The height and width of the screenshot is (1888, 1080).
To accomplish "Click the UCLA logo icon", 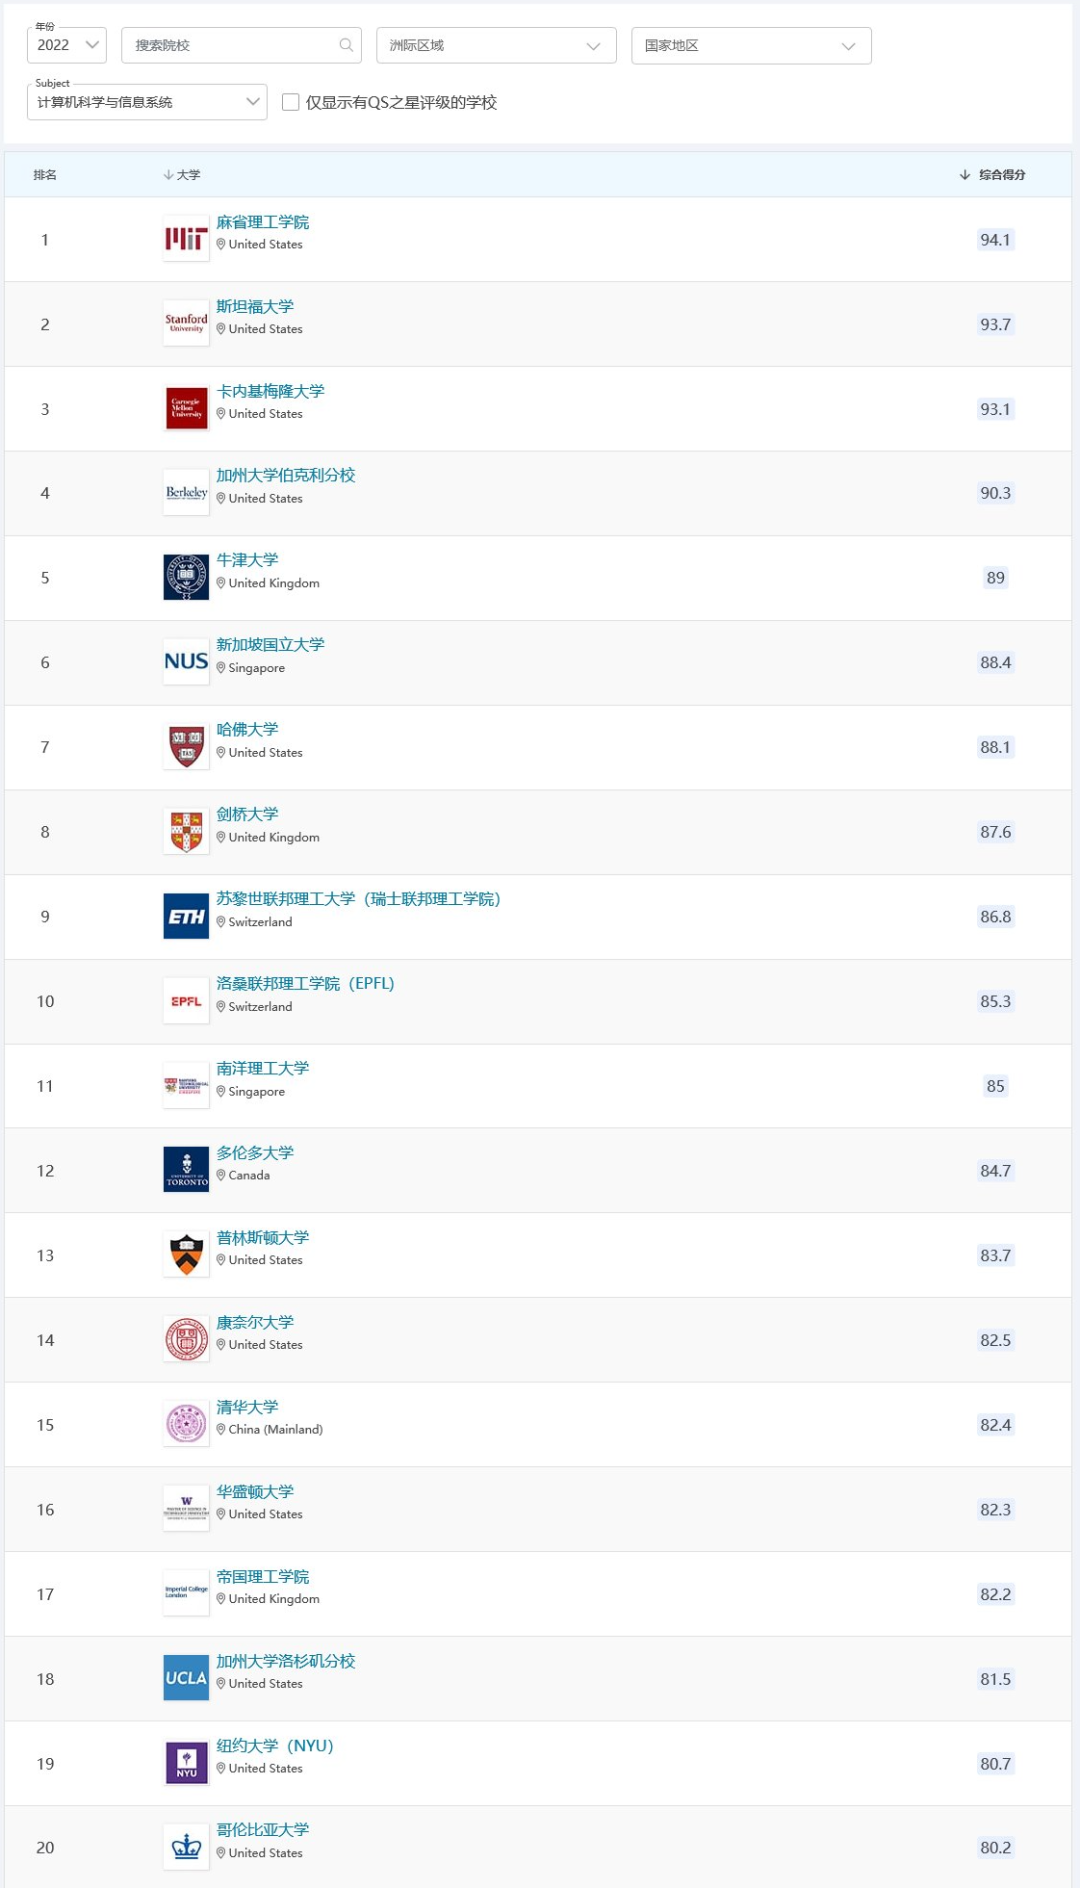I will click(186, 1678).
